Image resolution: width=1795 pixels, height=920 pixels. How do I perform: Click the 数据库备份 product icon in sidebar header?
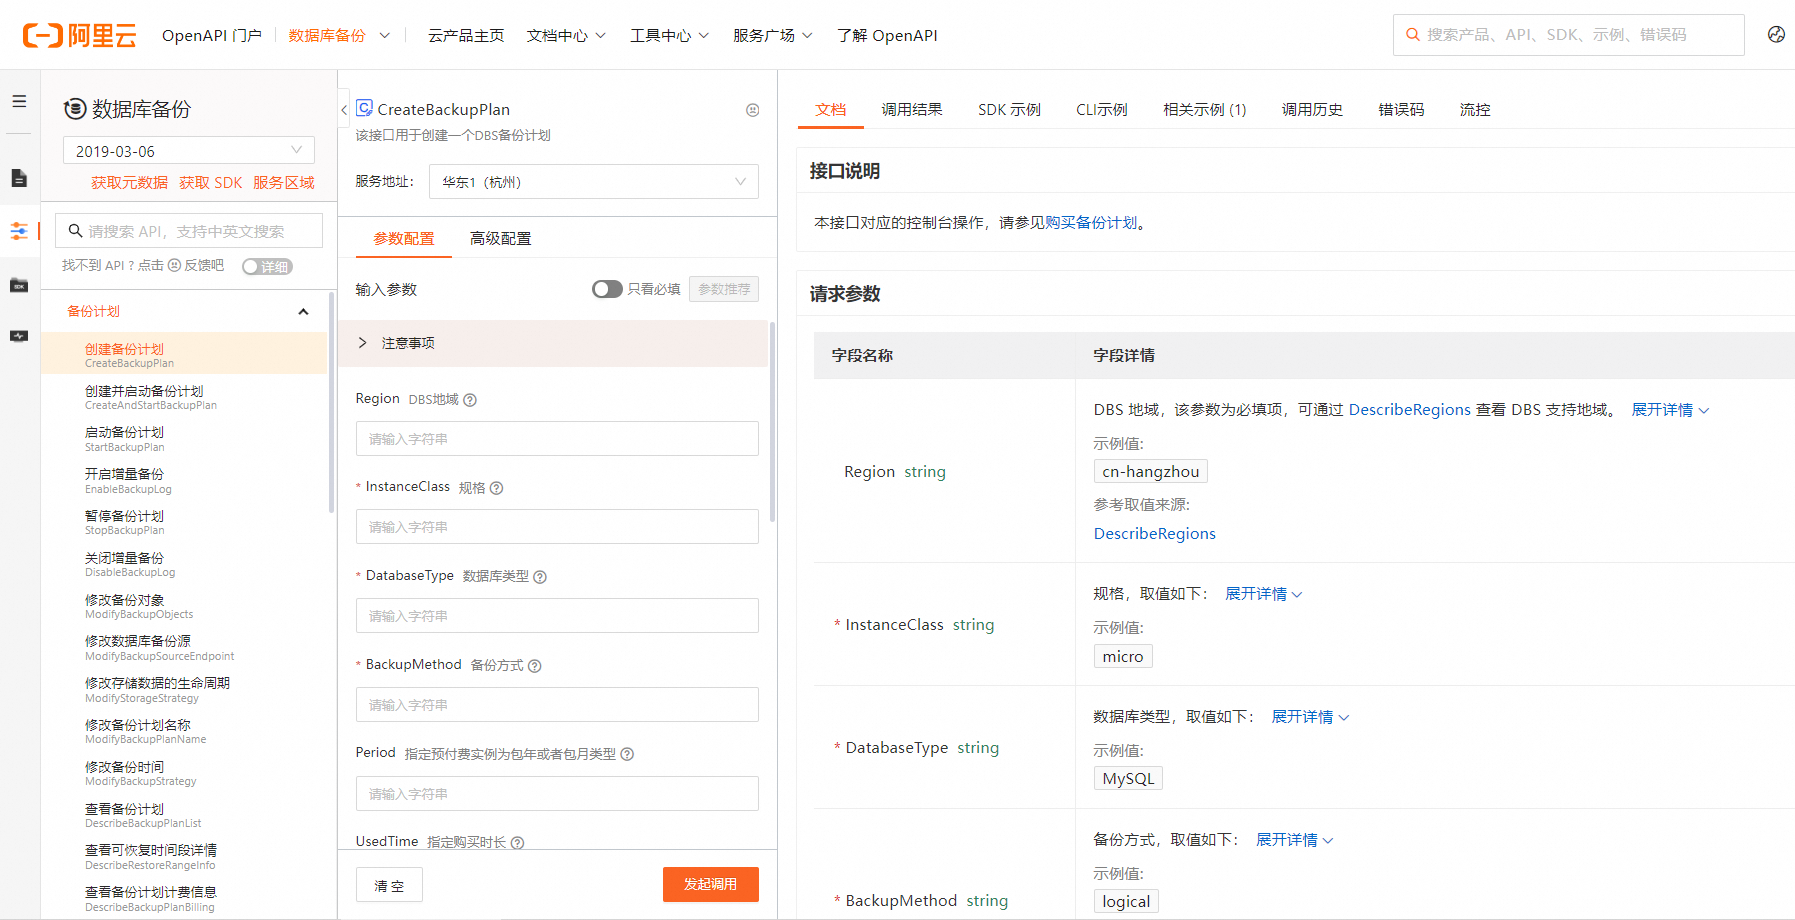[x=75, y=109]
